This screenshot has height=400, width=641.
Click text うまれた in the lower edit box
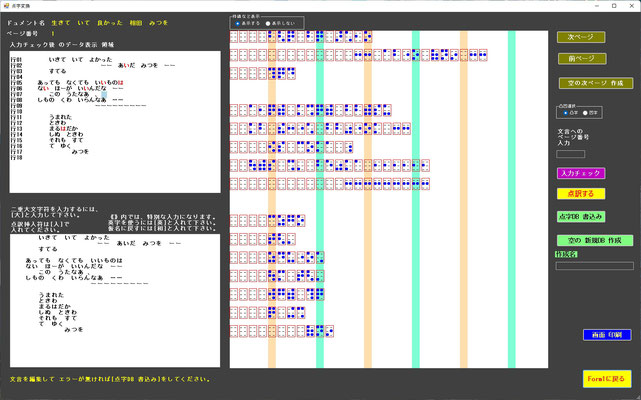point(51,295)
